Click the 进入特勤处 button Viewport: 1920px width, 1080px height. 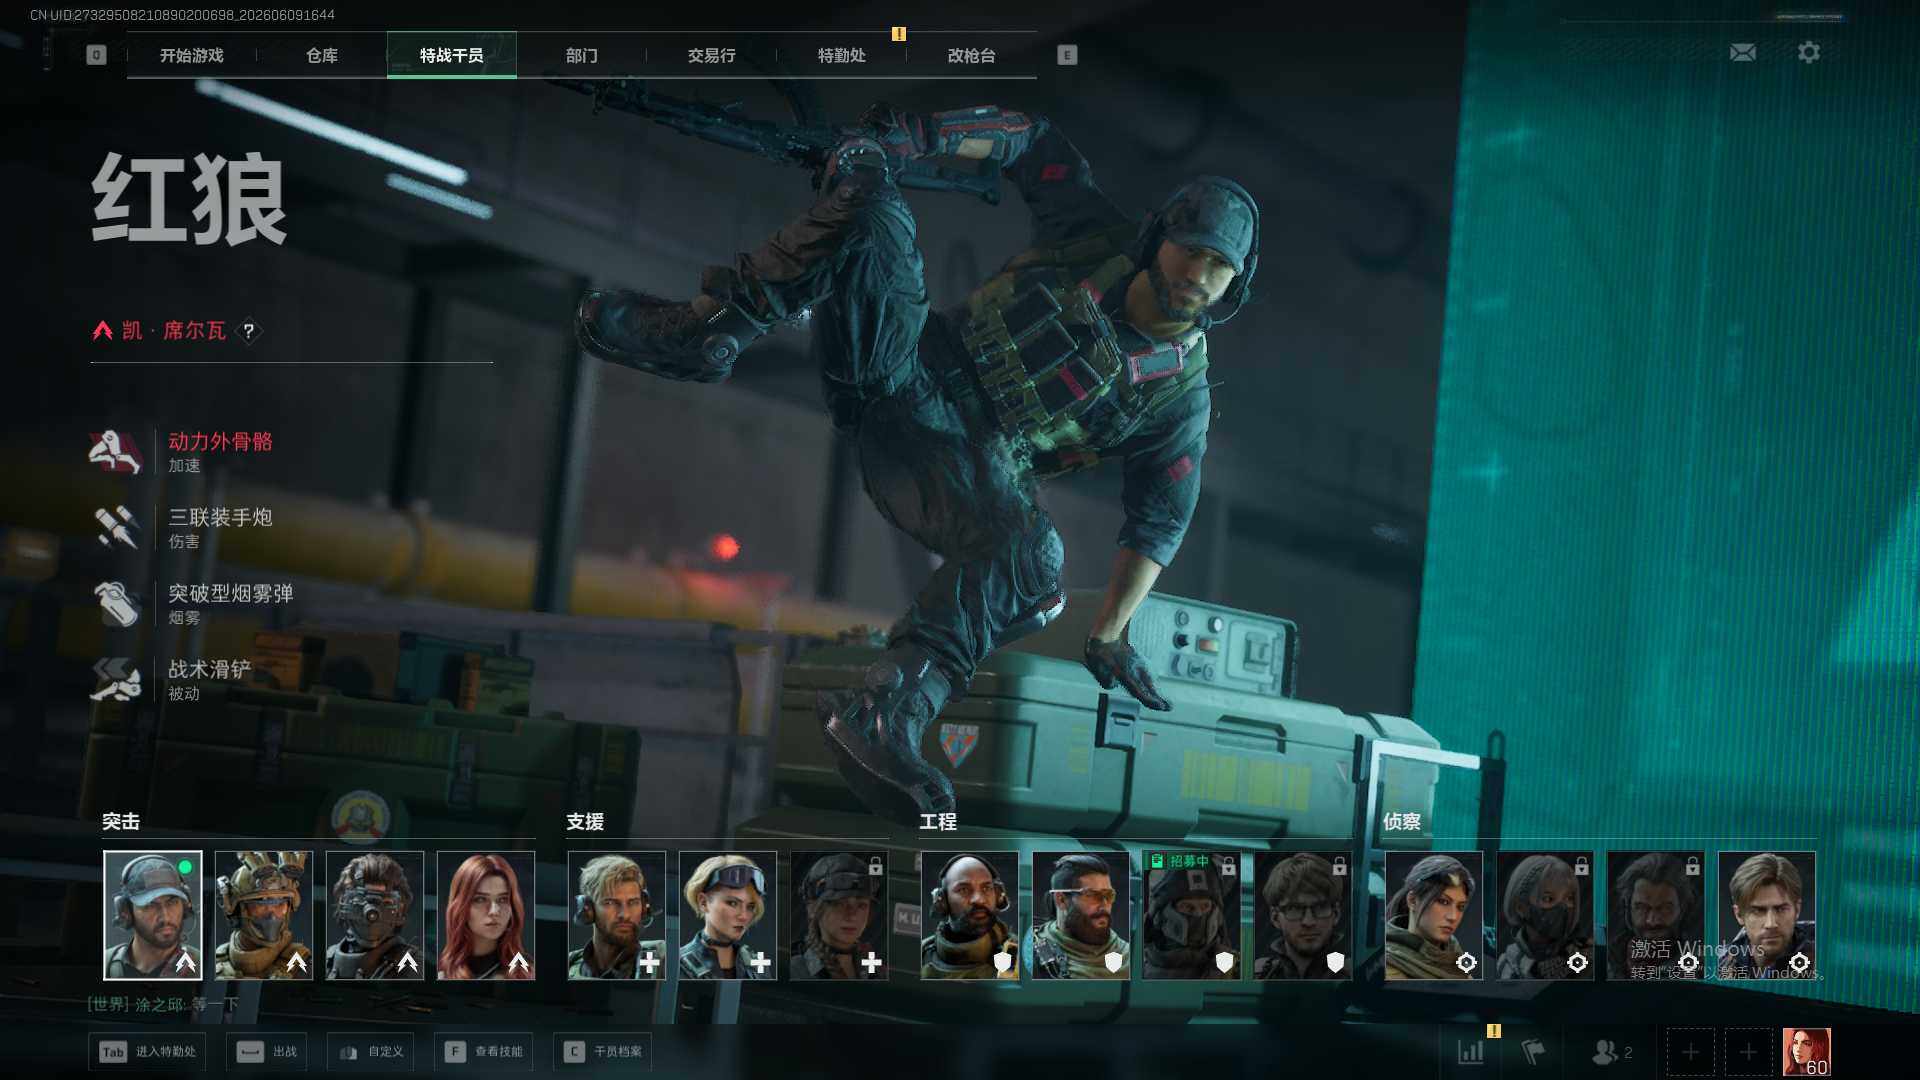click(147, 1052)
